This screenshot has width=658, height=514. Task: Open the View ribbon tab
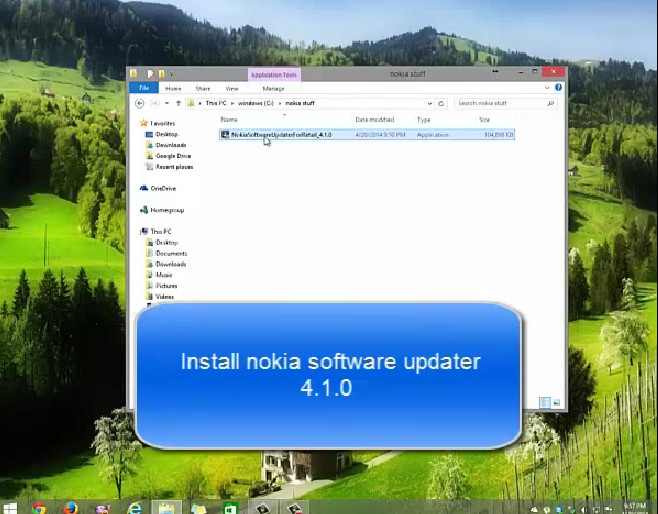click(x=232, y=89)
